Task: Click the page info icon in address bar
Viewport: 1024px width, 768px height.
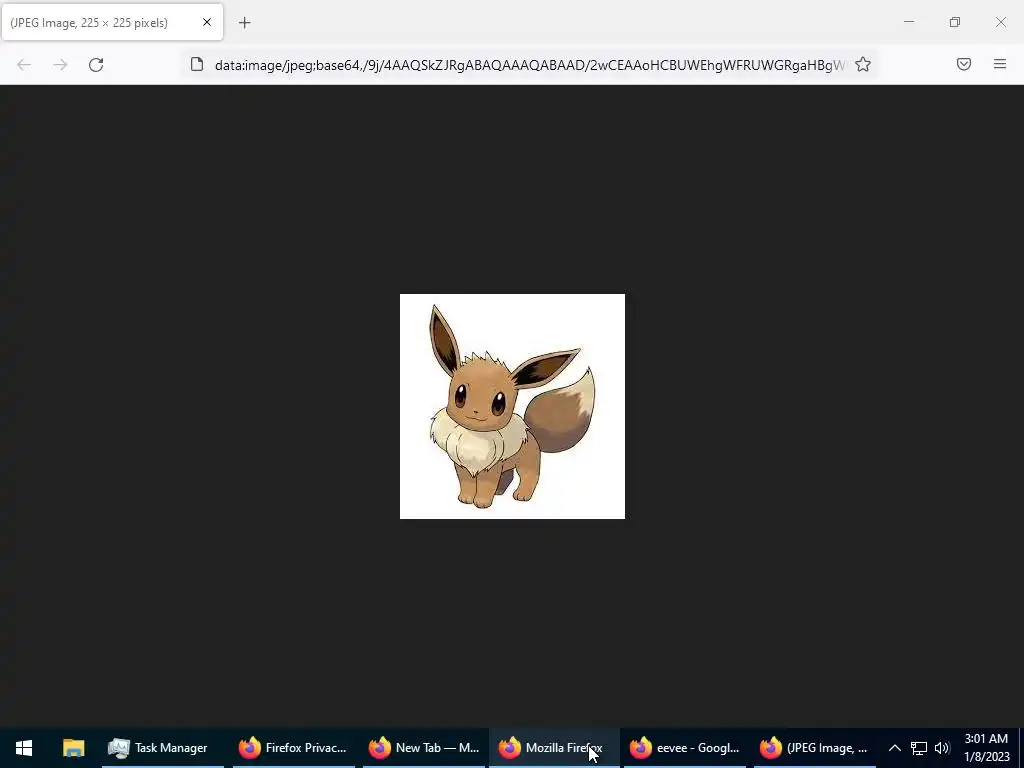Action: (x=197, y=64)
